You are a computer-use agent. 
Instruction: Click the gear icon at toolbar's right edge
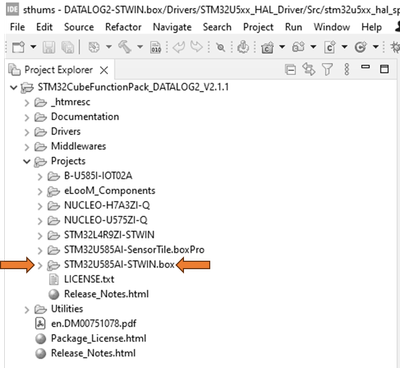click(396, 47)
